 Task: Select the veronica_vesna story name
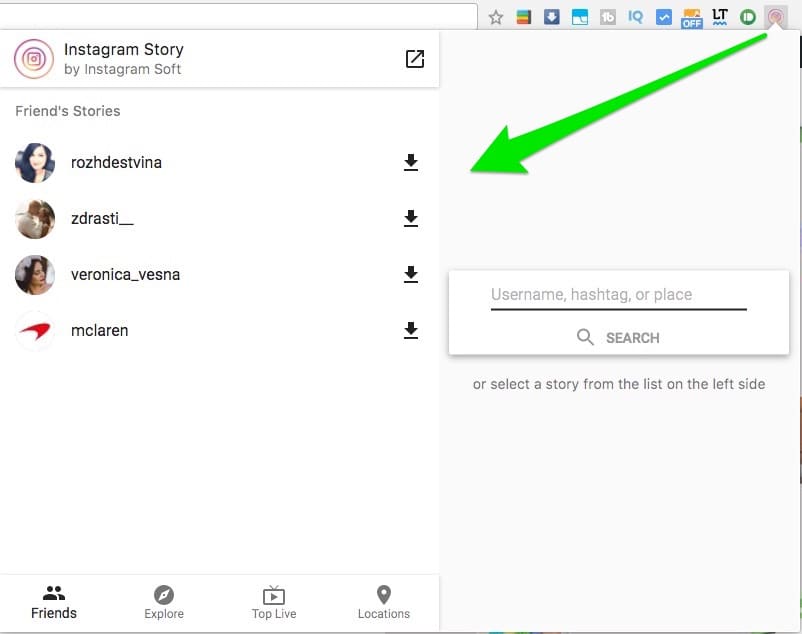pos(125,275)
